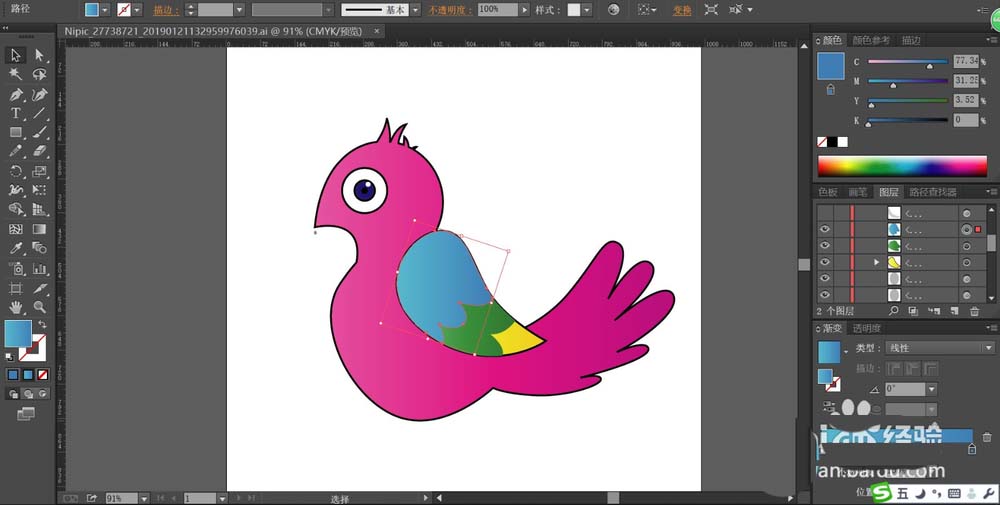The height and width of the screenshot is (505, 1000).
Task: Open the gradient angle dropdown
Action: tap(932, 389)
